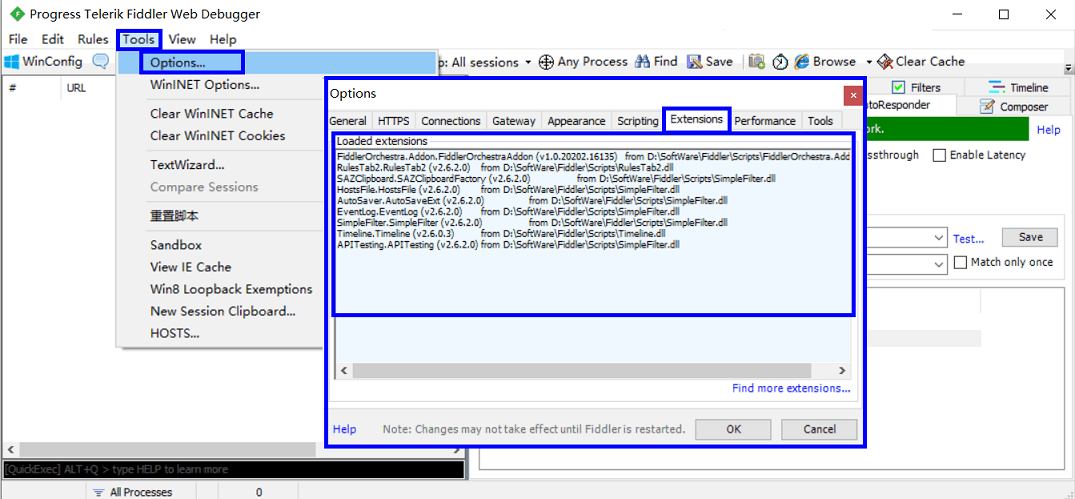Click the WinConfig Windows logo icon
Screen dimensions: 1075x499
[11, 62]
